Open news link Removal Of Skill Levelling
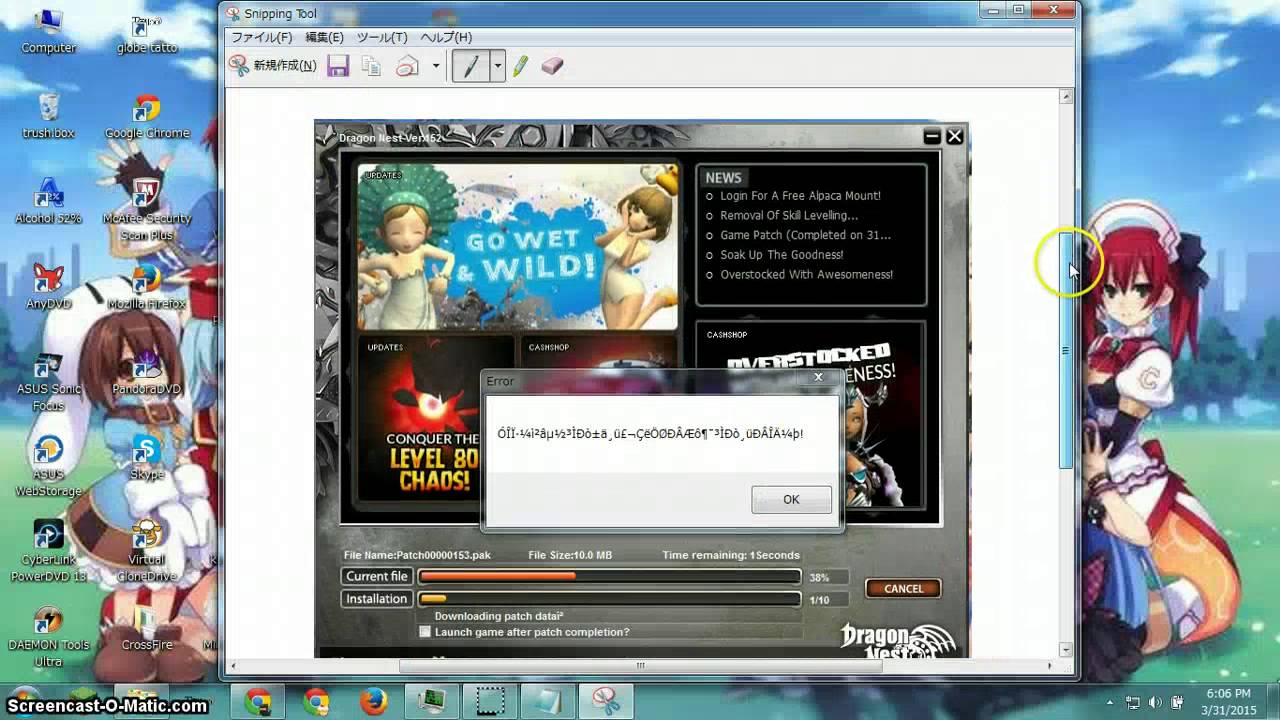The height and width of the screenshot is (720, 1280). 789,215
